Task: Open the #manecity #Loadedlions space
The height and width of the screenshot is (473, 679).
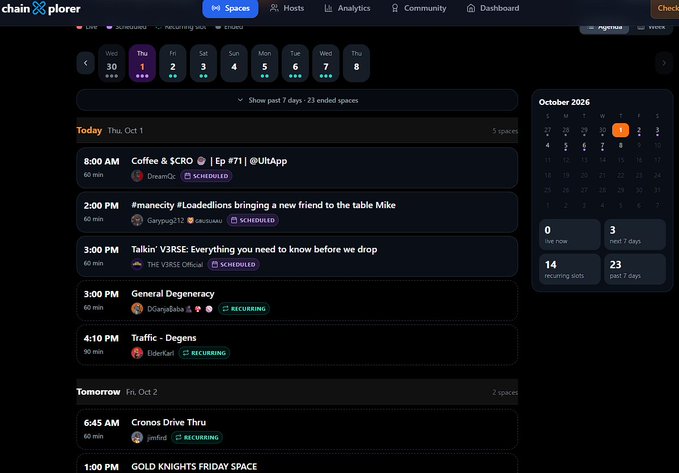Action: [x=297, y=212]
